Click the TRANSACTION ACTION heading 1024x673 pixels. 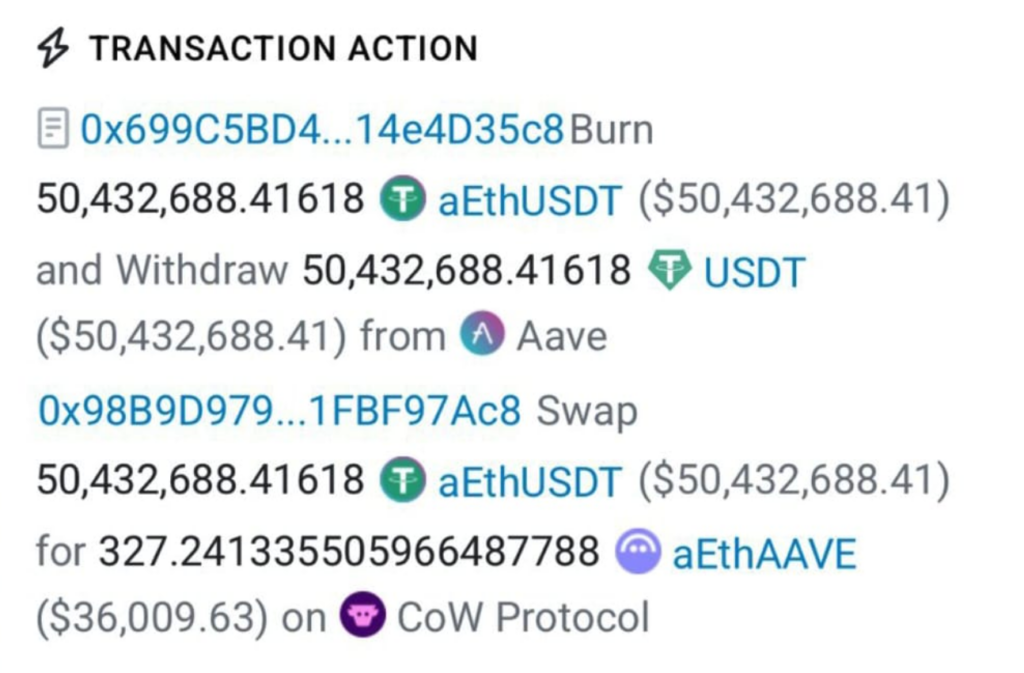click(283, 49)
